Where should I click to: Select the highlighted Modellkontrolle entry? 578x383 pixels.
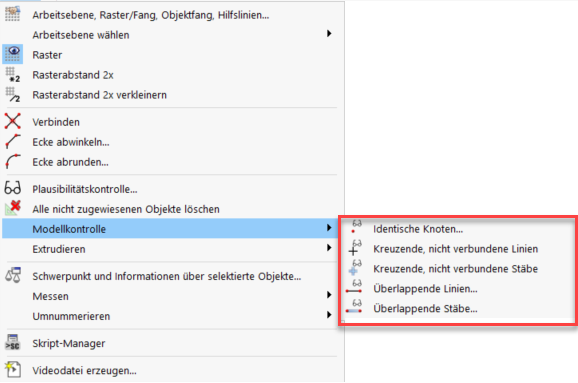[x=170, y=229]
